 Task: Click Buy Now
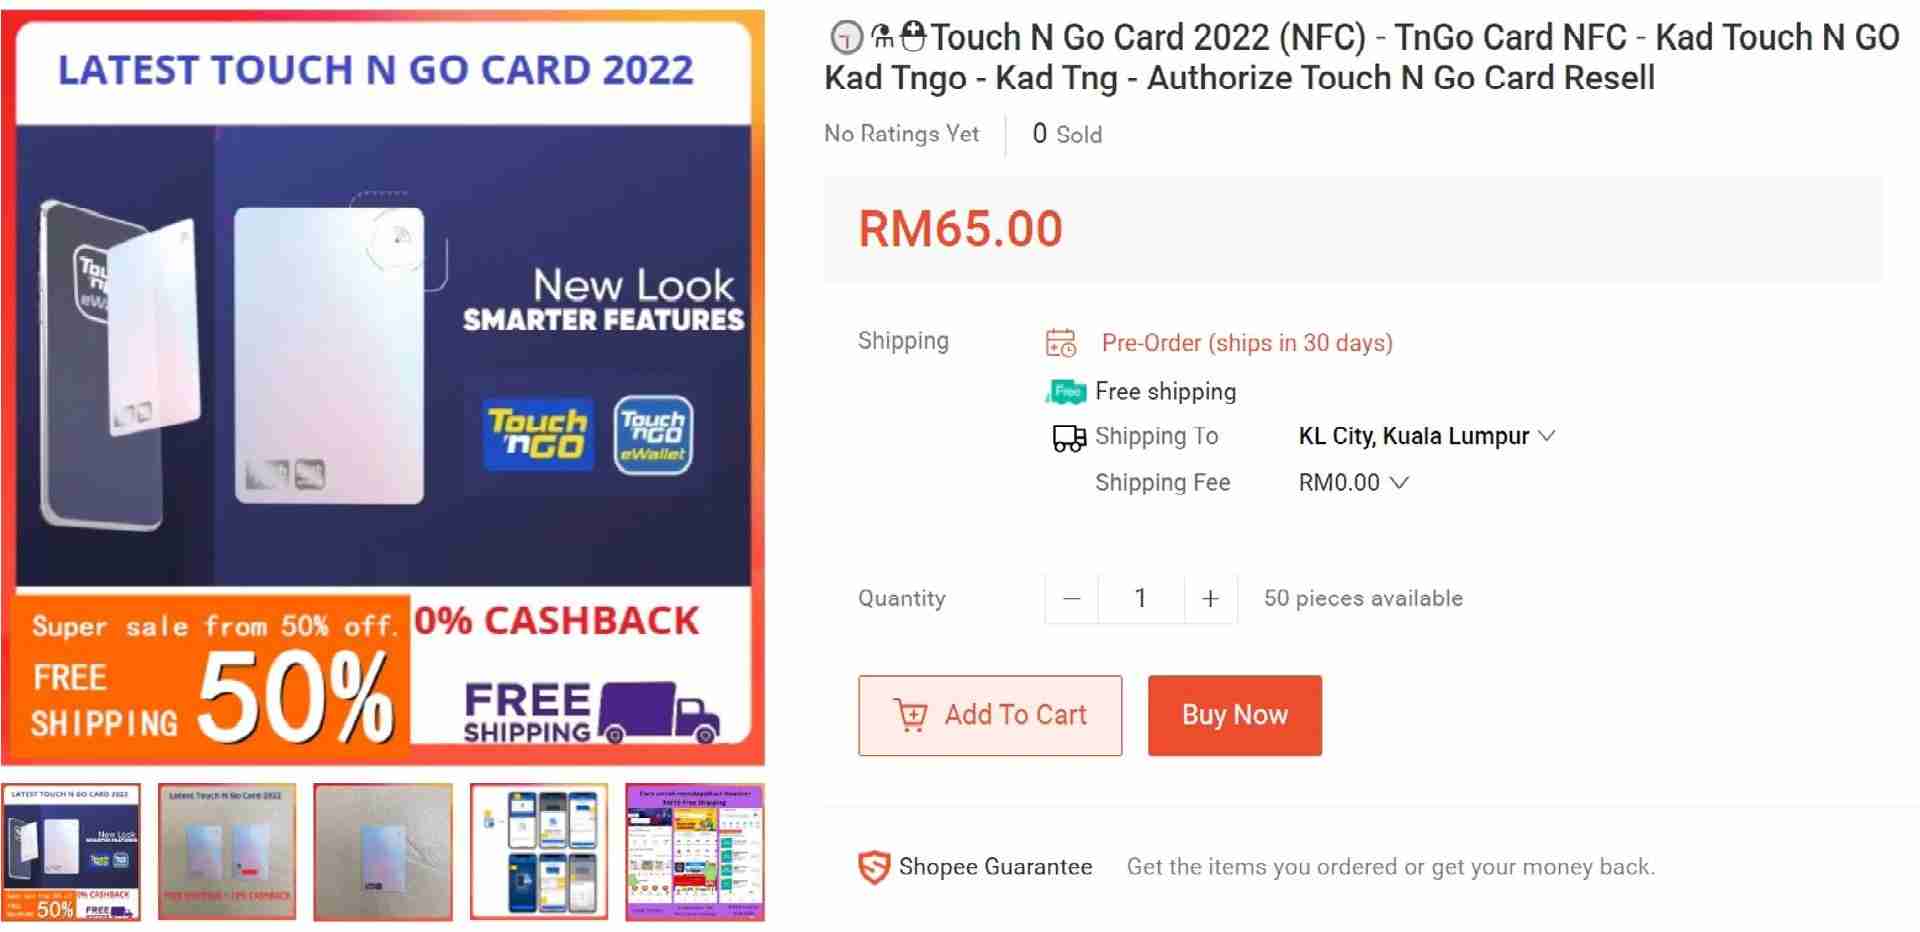tap(1234, 715)
